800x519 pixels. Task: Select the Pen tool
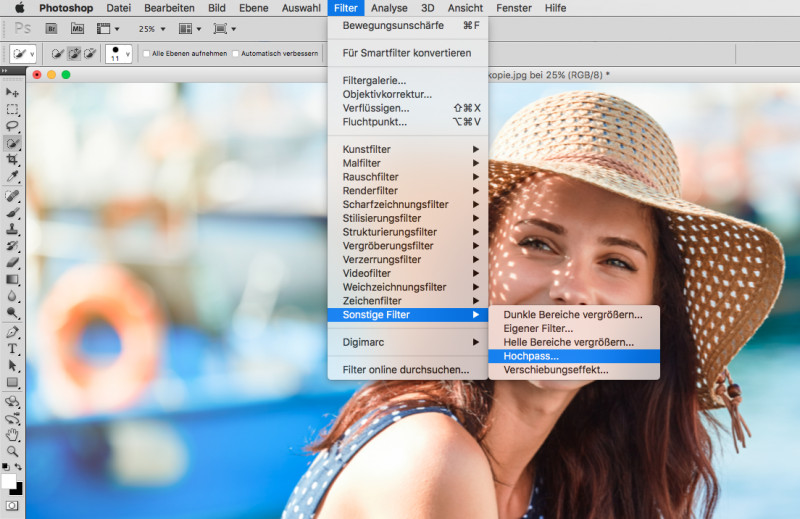(12, 332)
